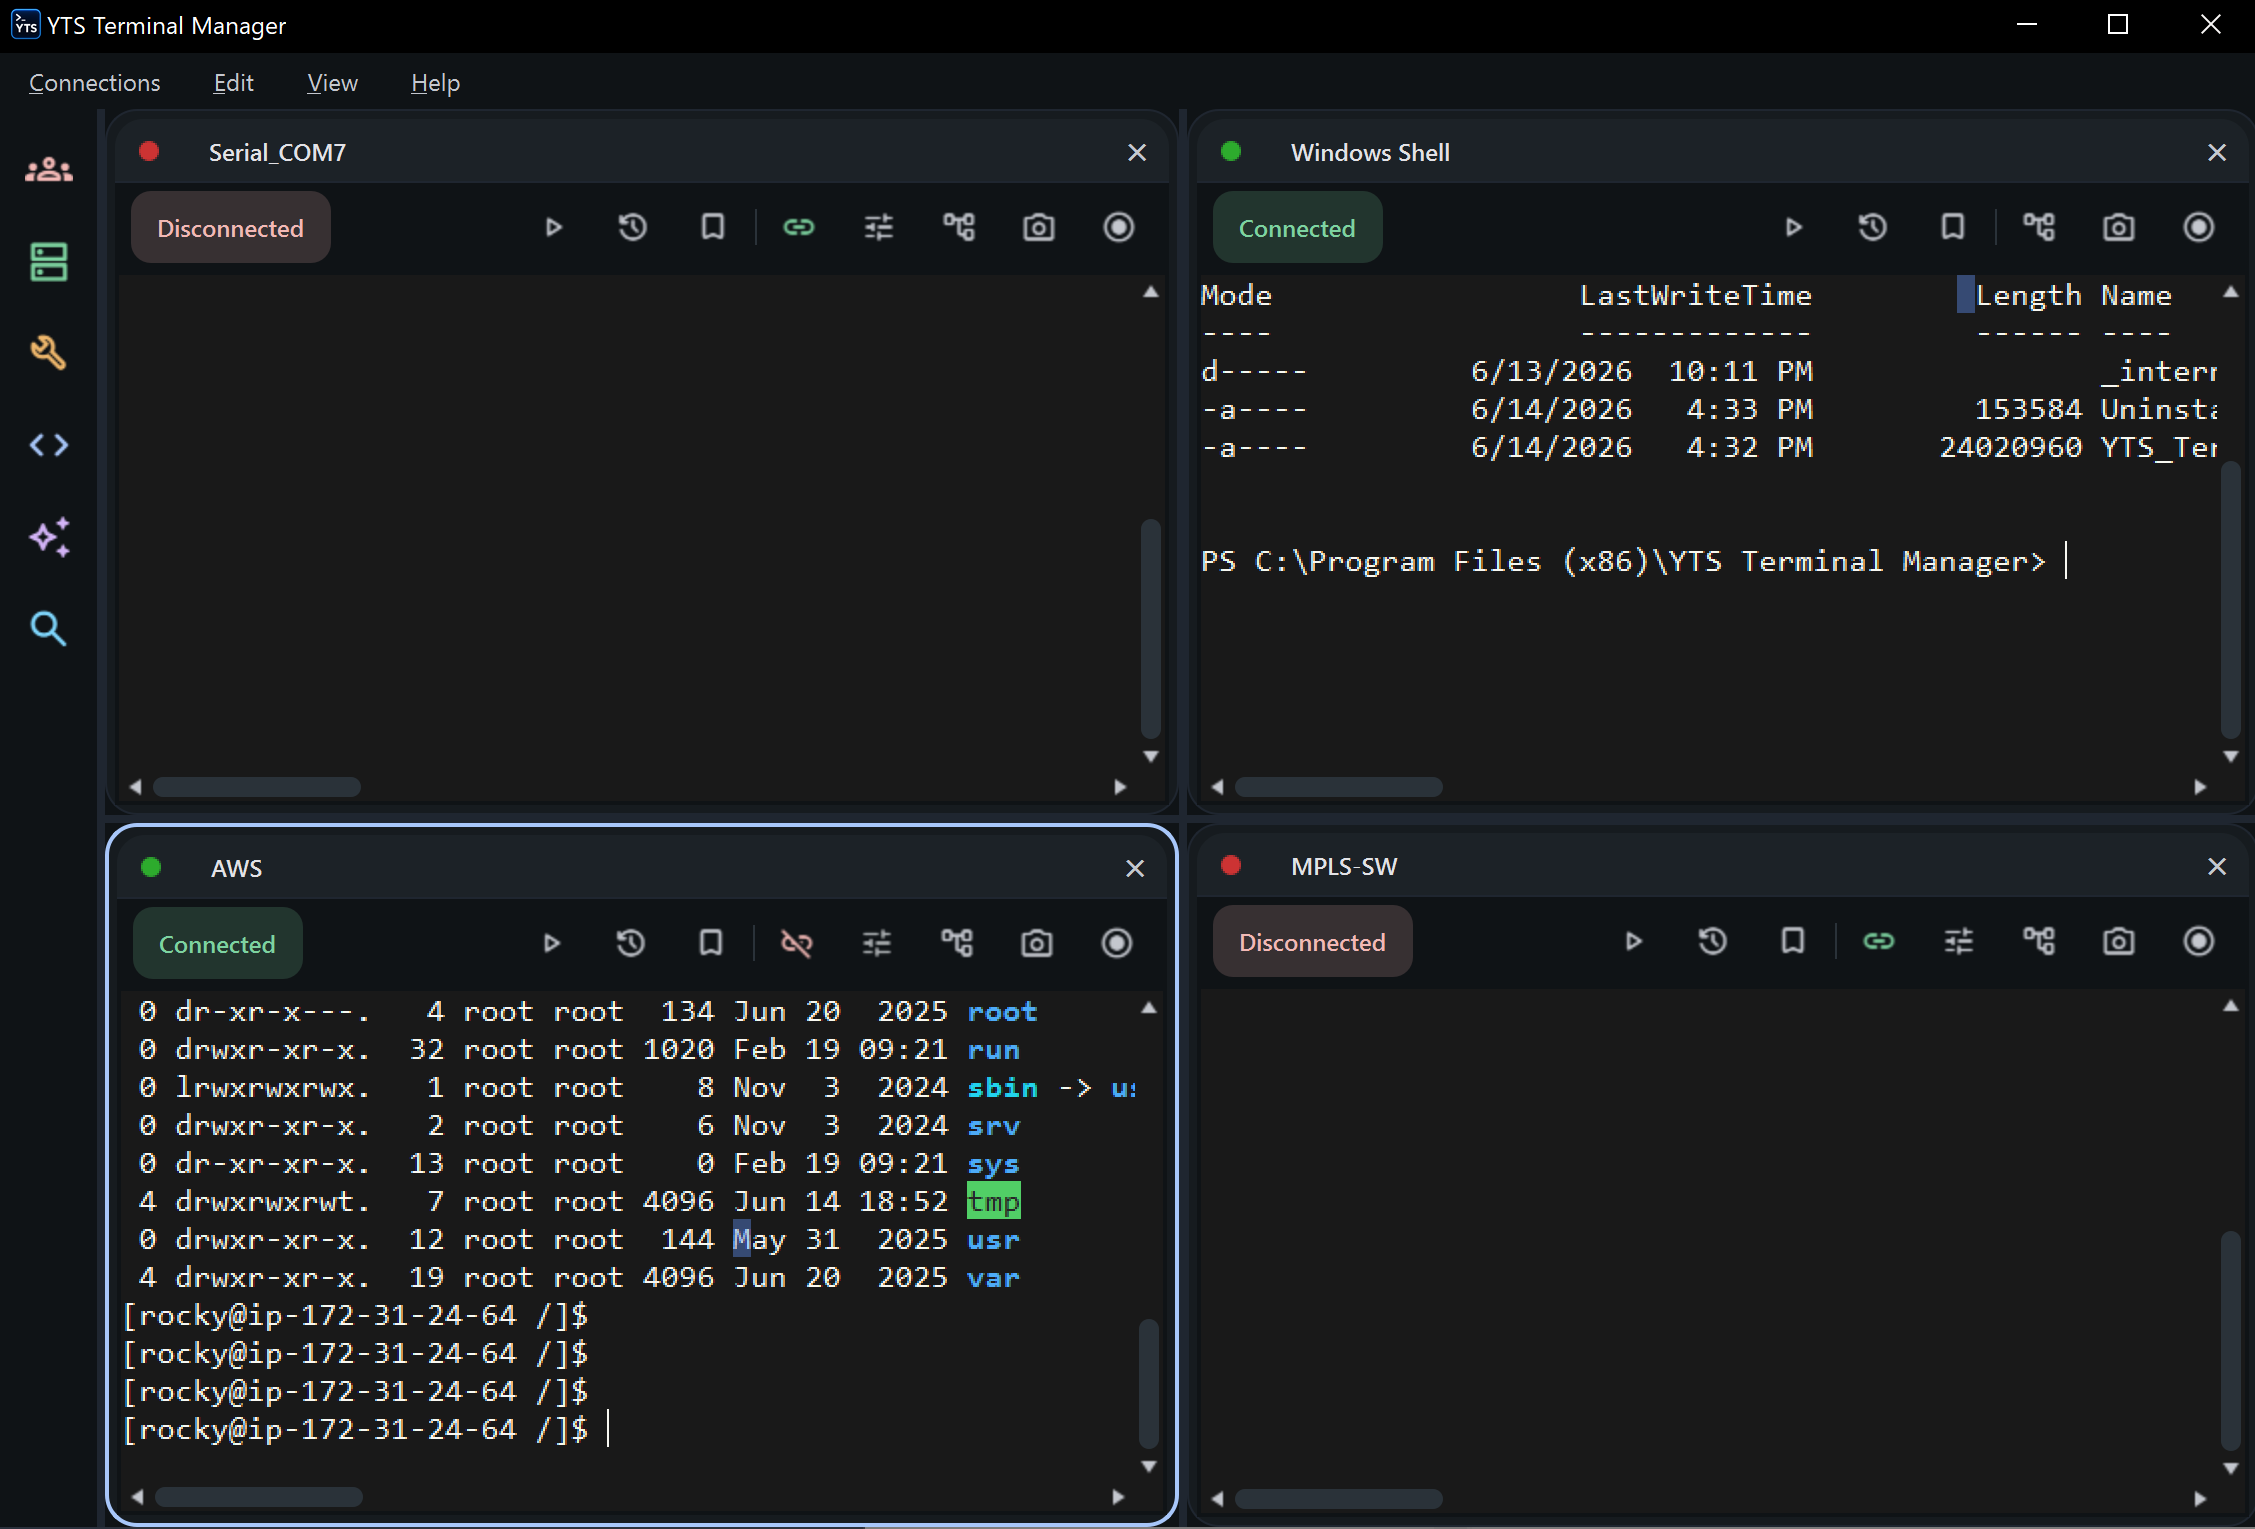Screen dimensions: 2255x1529
Task: Click Disconnected status button in Serial_COM7
Action: (230, 228)
